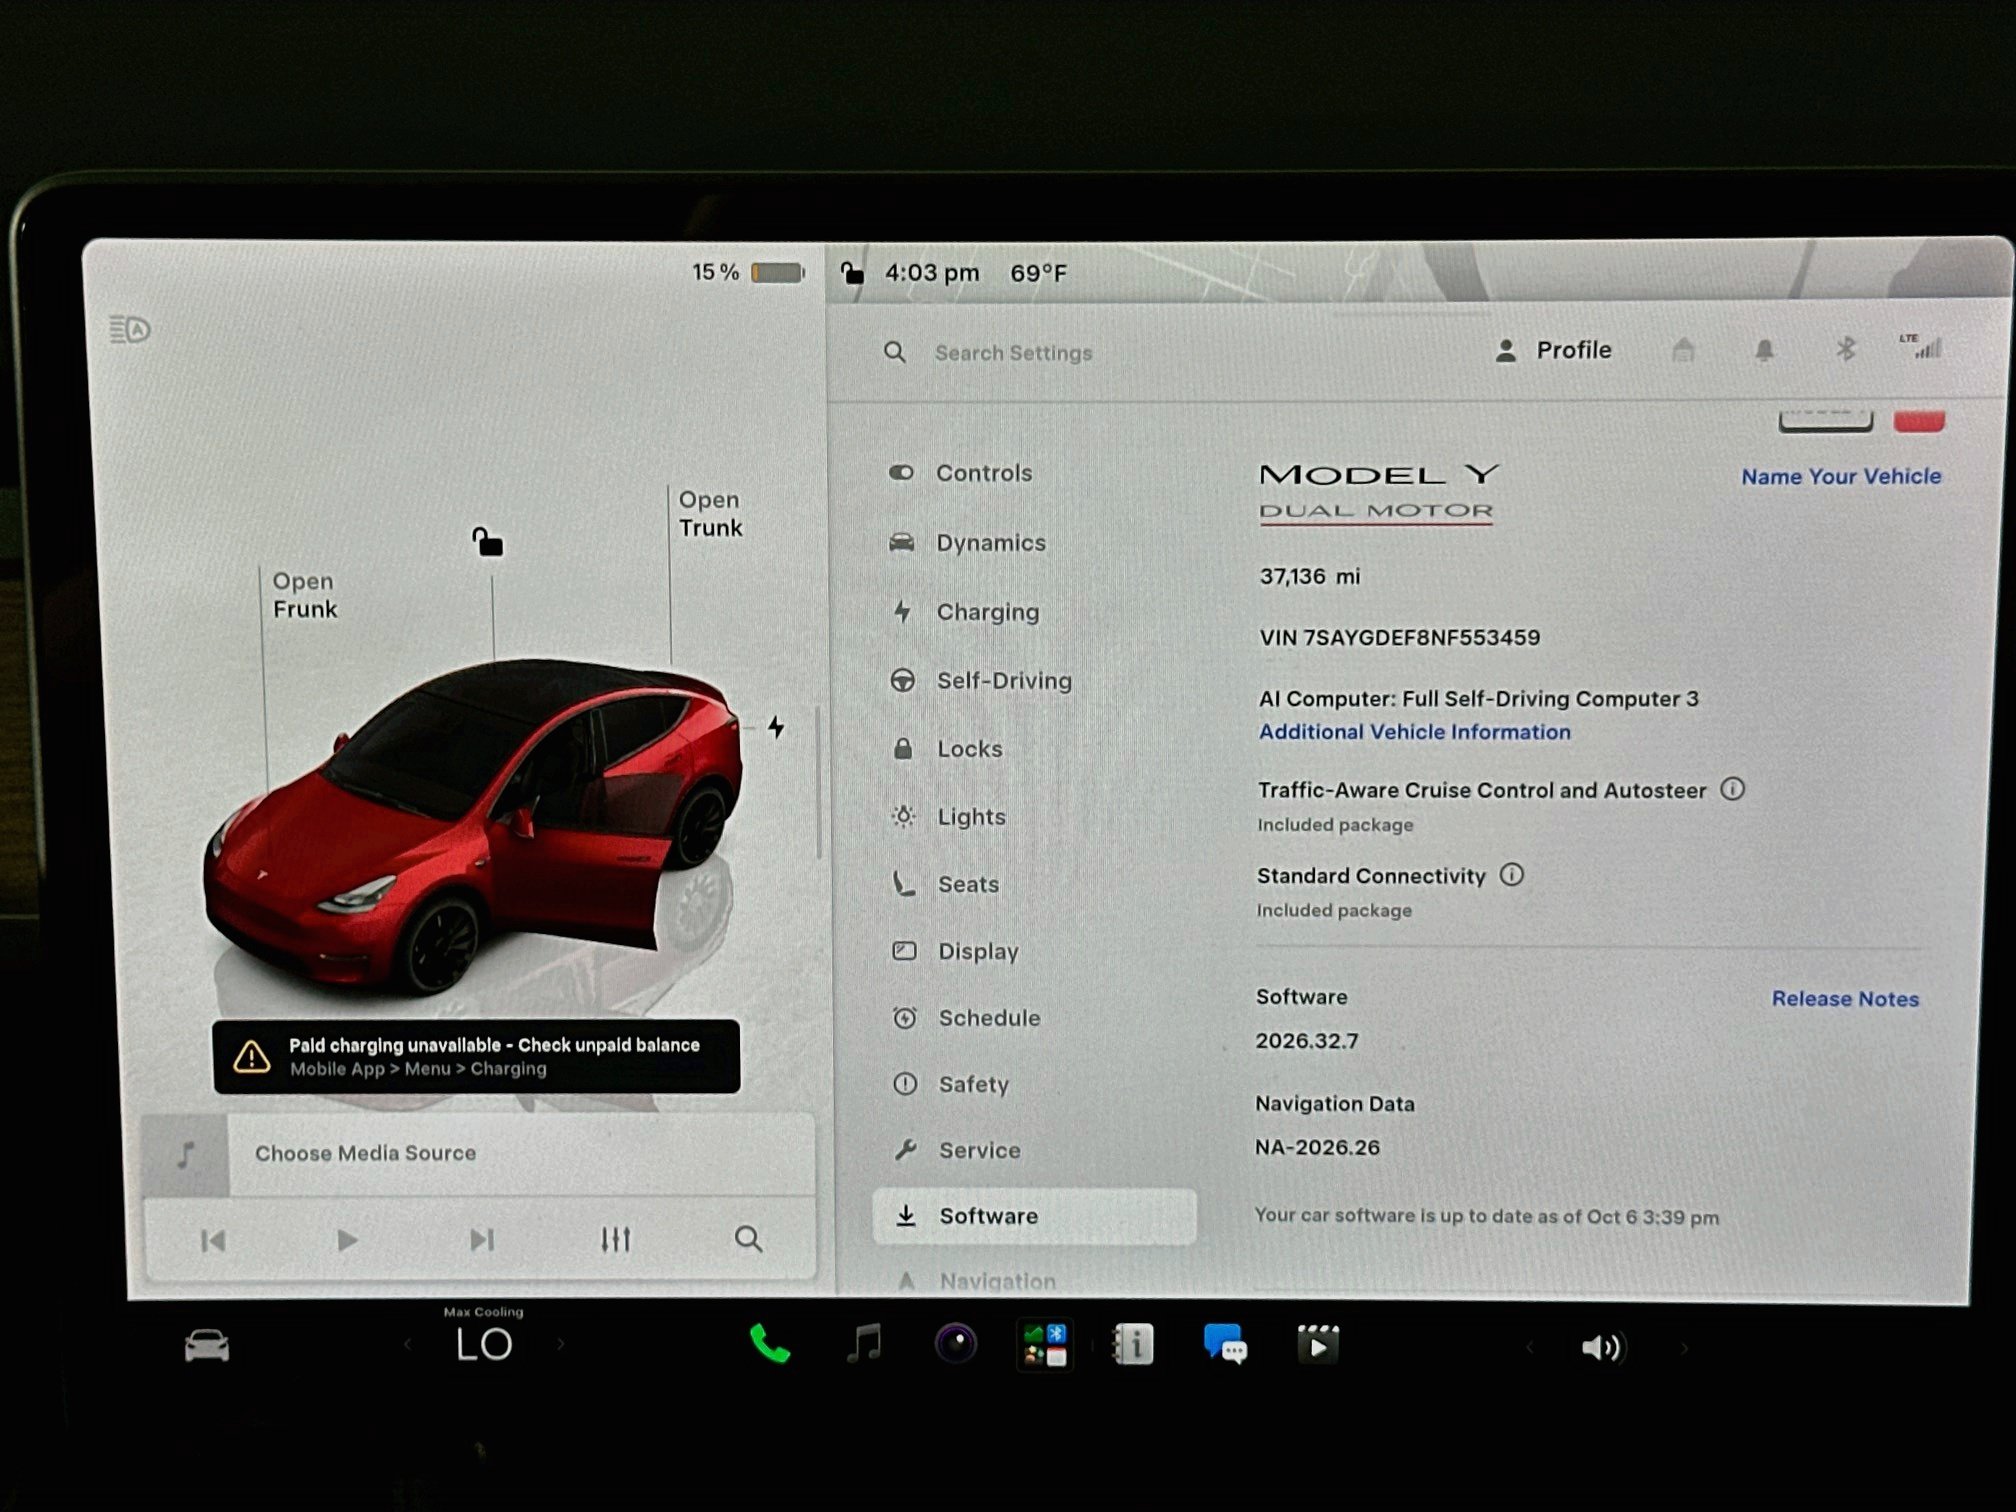Screen dimensions: 2016x1512
Task: Increase volume with the right chevron
Action: point(1685,1348)
